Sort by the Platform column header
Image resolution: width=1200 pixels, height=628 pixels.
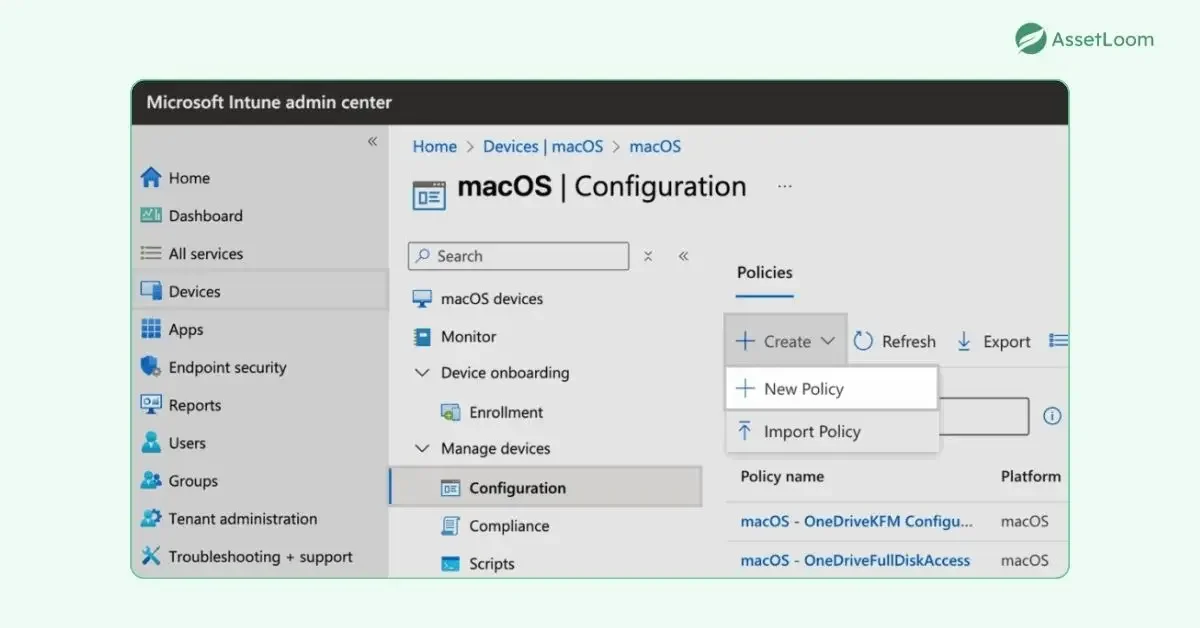click(x=1031, y=476)
